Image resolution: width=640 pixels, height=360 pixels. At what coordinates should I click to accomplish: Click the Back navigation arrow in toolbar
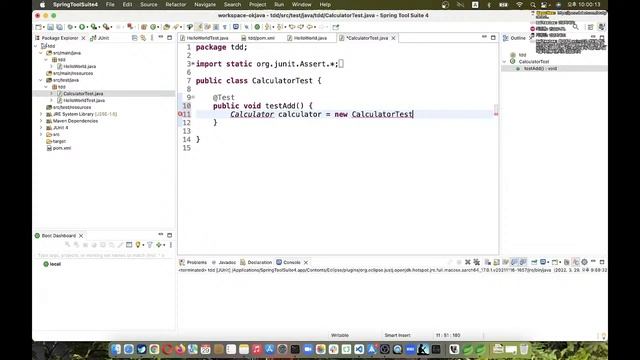pos(310,27)
